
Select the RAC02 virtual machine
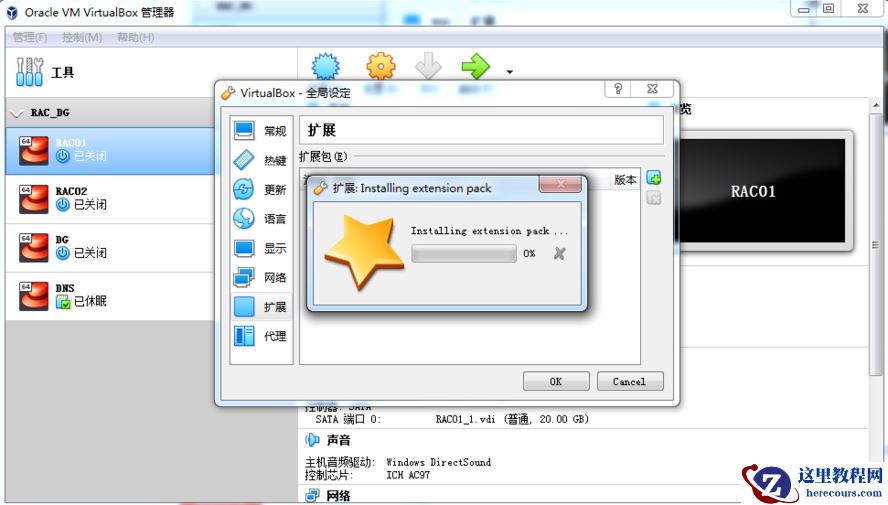pos(110,199)
